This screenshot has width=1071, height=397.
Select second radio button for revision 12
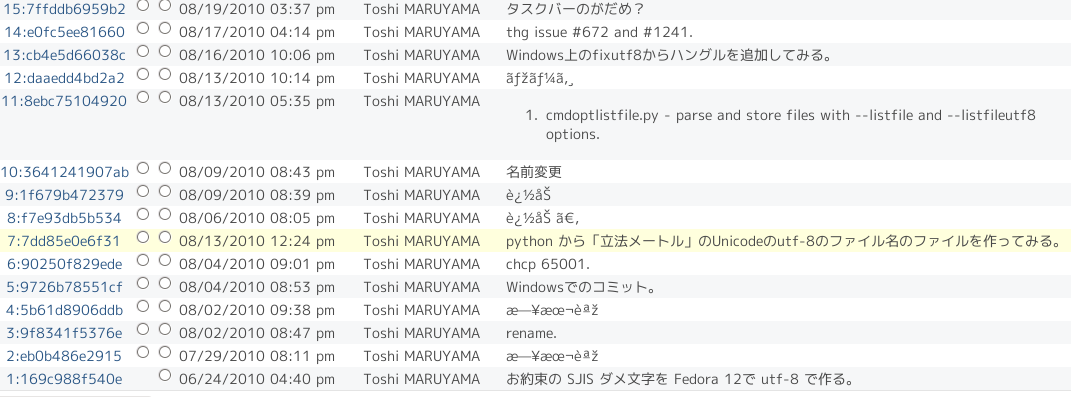(165, 74)
